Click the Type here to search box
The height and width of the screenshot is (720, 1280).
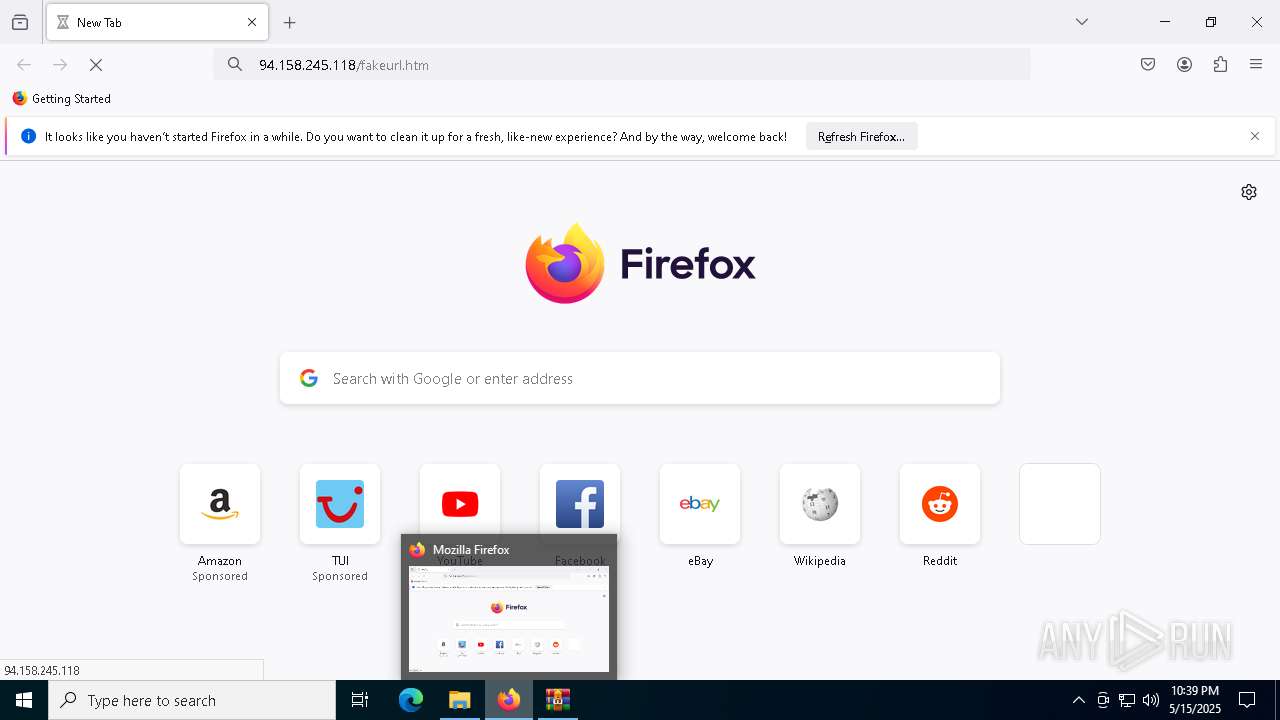pos(192,700)
